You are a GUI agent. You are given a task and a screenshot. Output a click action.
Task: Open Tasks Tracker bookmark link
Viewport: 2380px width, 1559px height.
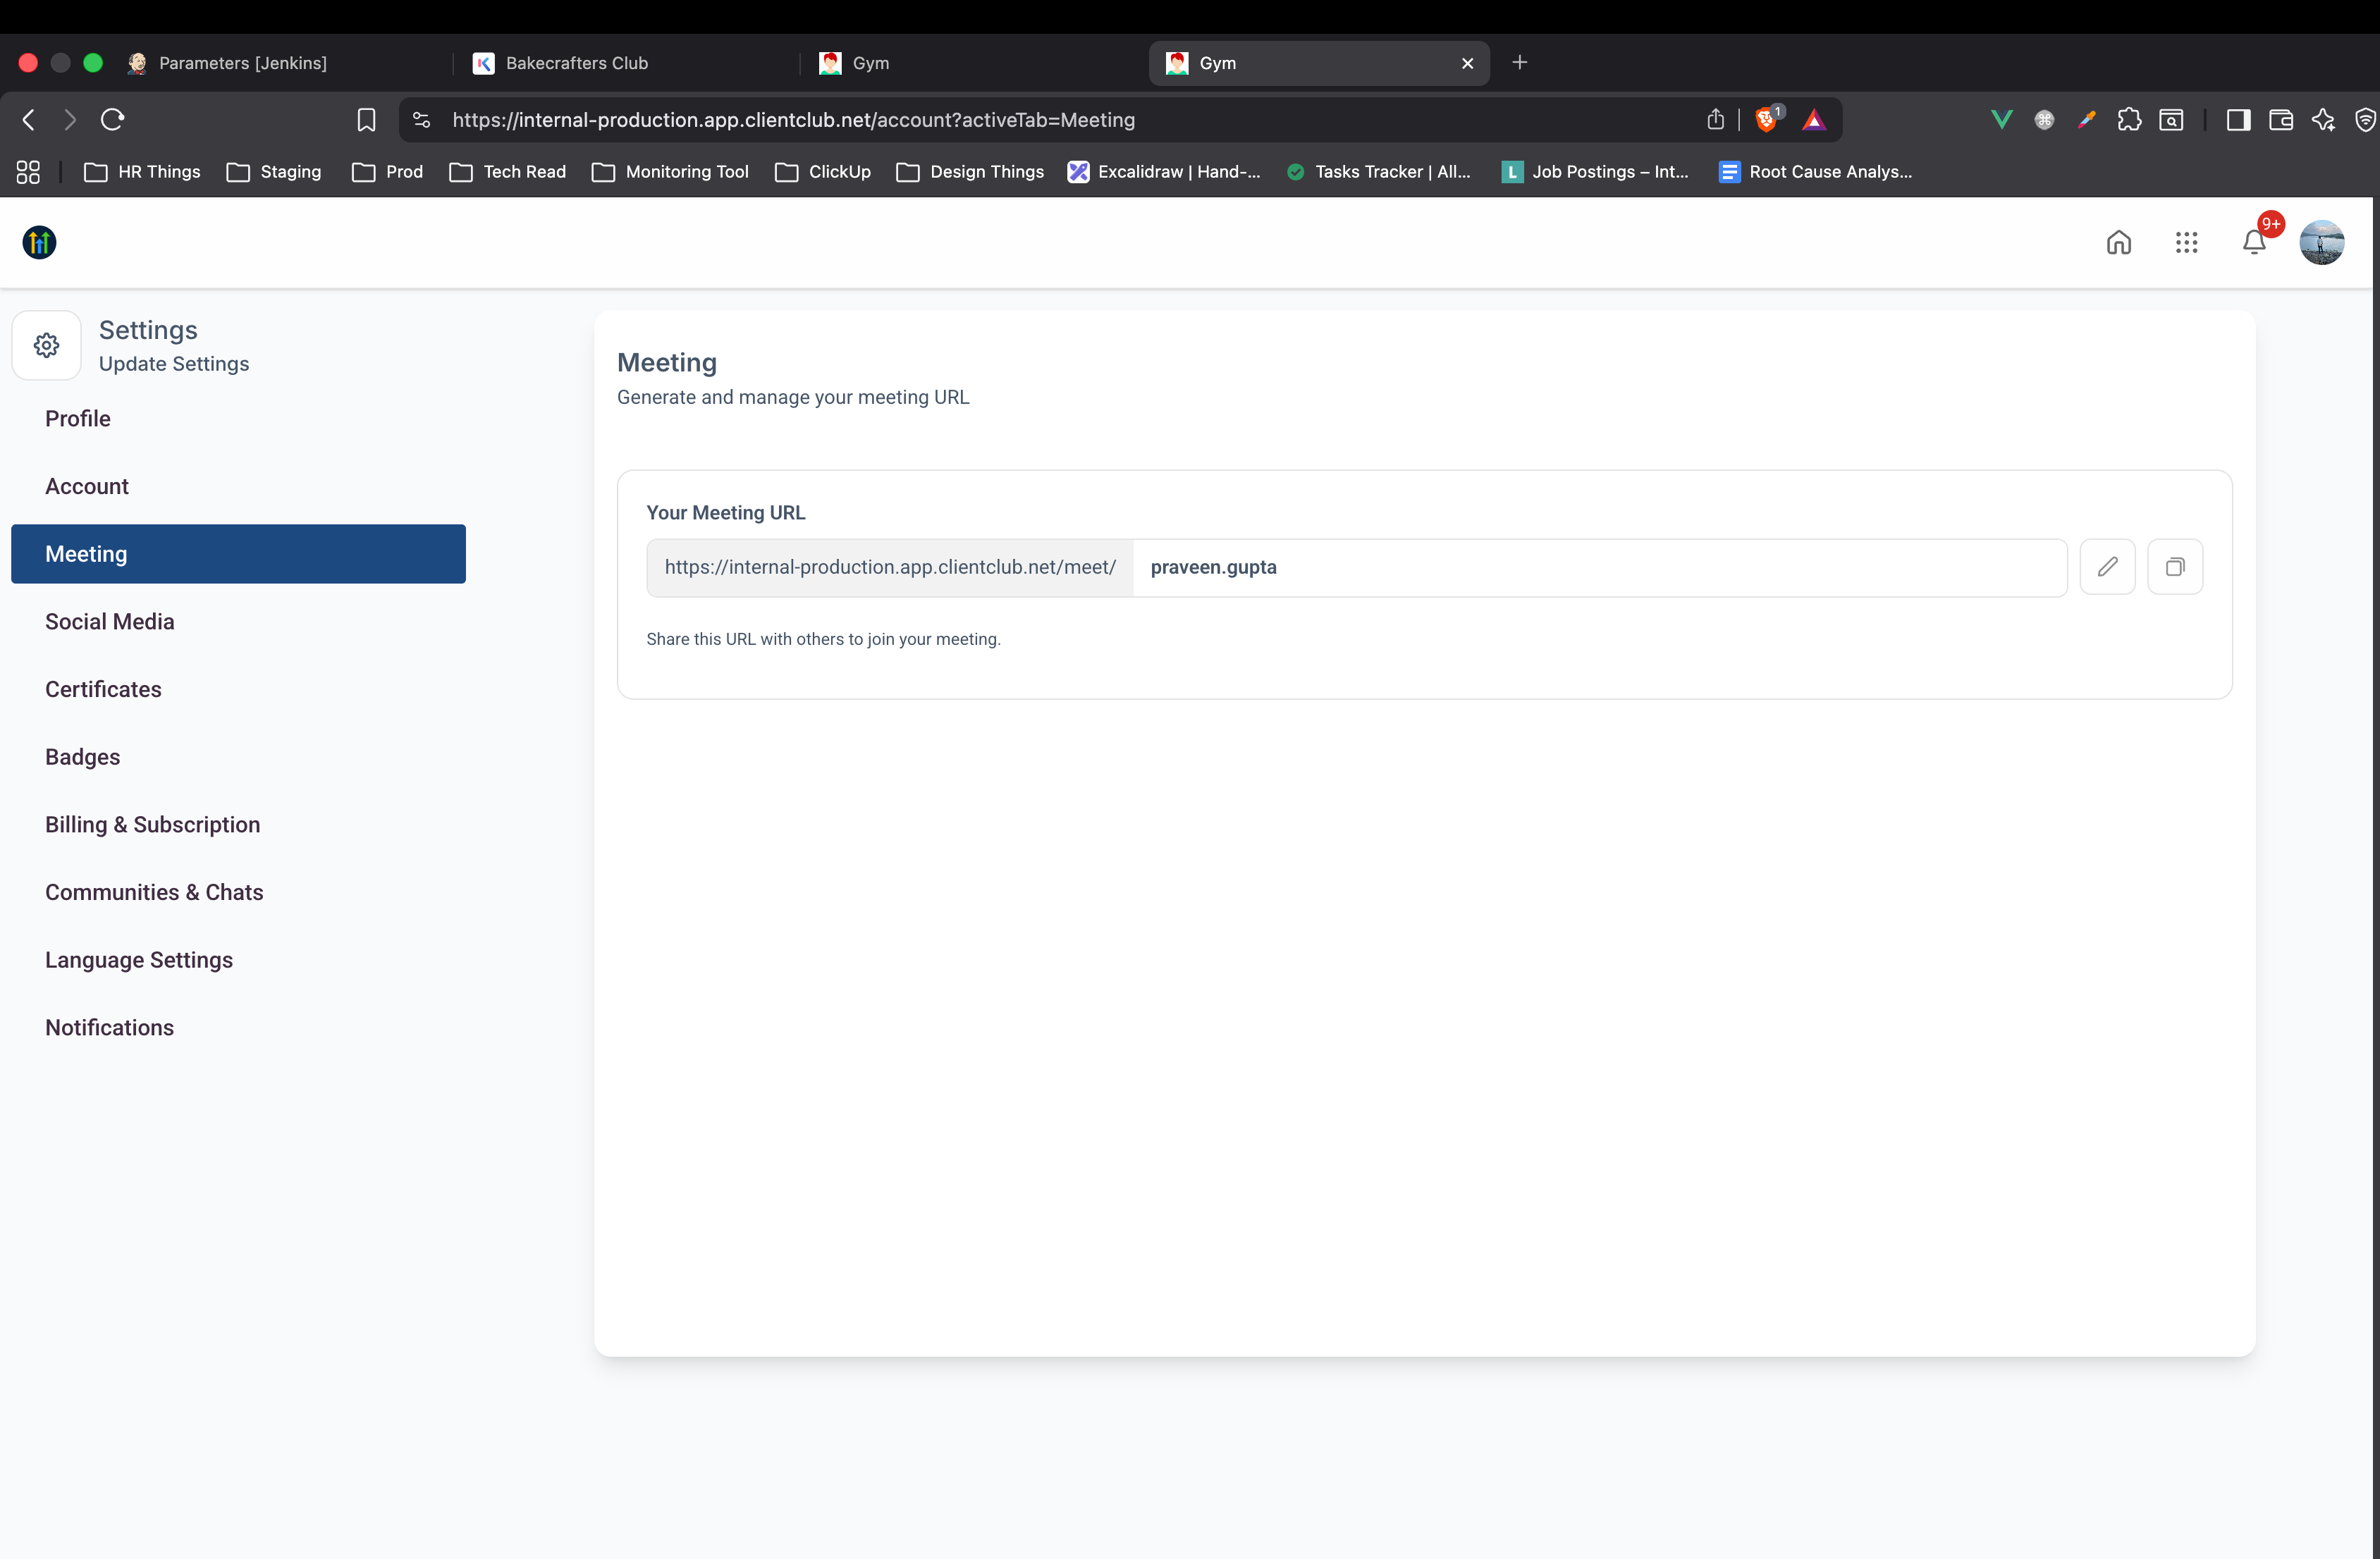point(1378,172)
